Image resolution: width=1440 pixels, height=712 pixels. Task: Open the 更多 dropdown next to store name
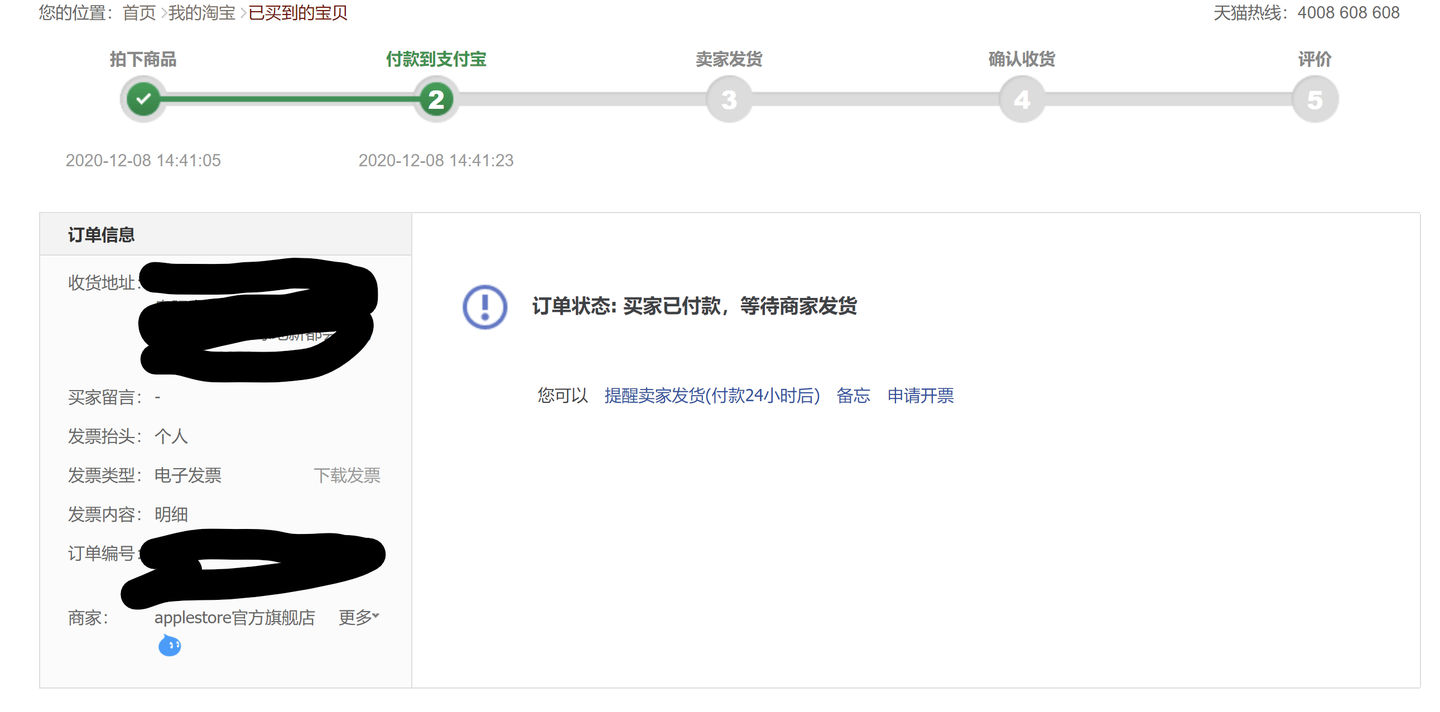point(358,617)
